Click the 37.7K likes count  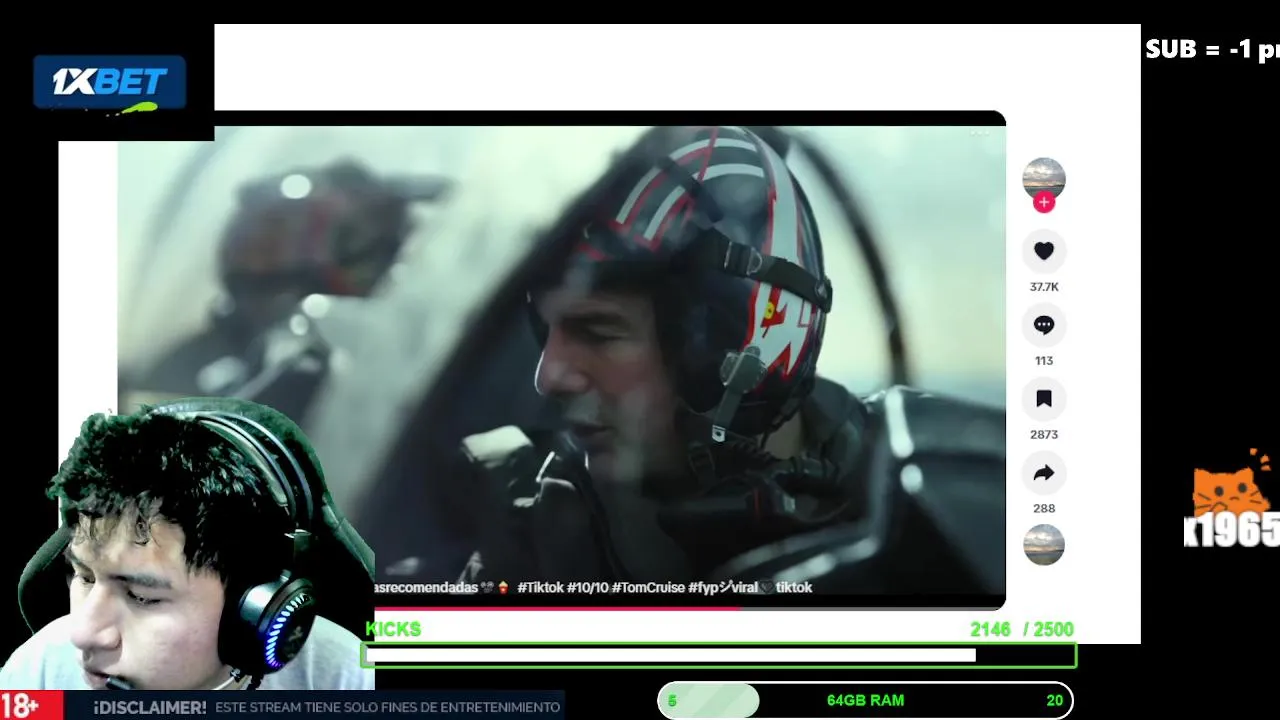(x=1044, y=287)
